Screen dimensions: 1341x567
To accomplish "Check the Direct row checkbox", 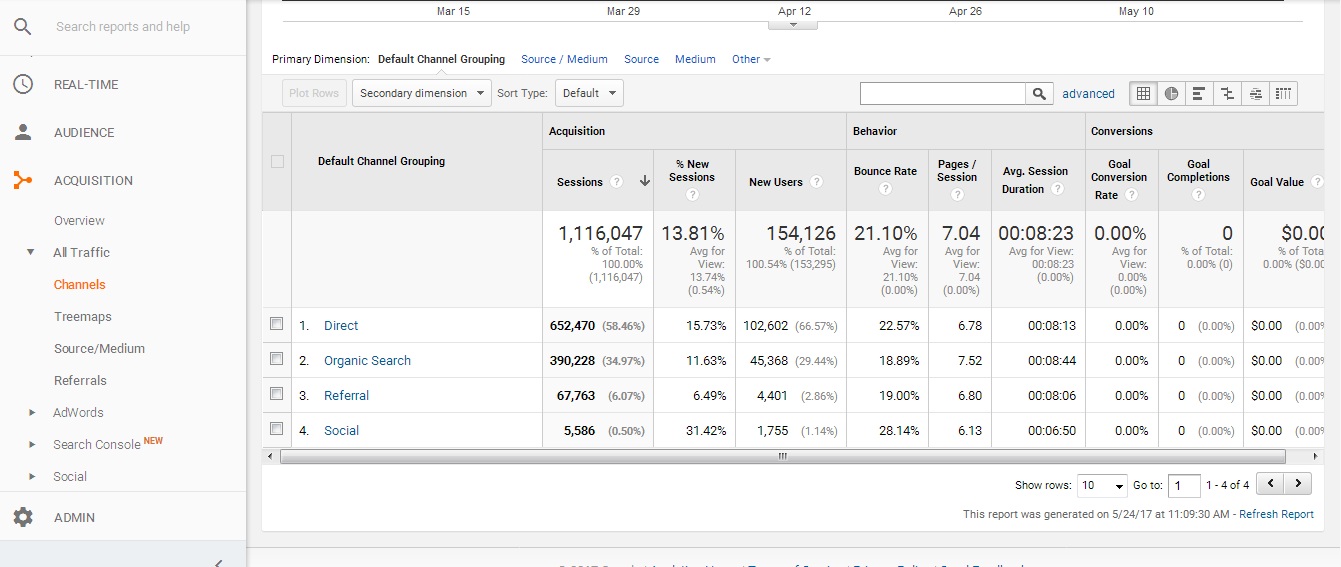I will pyautogui.click(x=277, y=324).
